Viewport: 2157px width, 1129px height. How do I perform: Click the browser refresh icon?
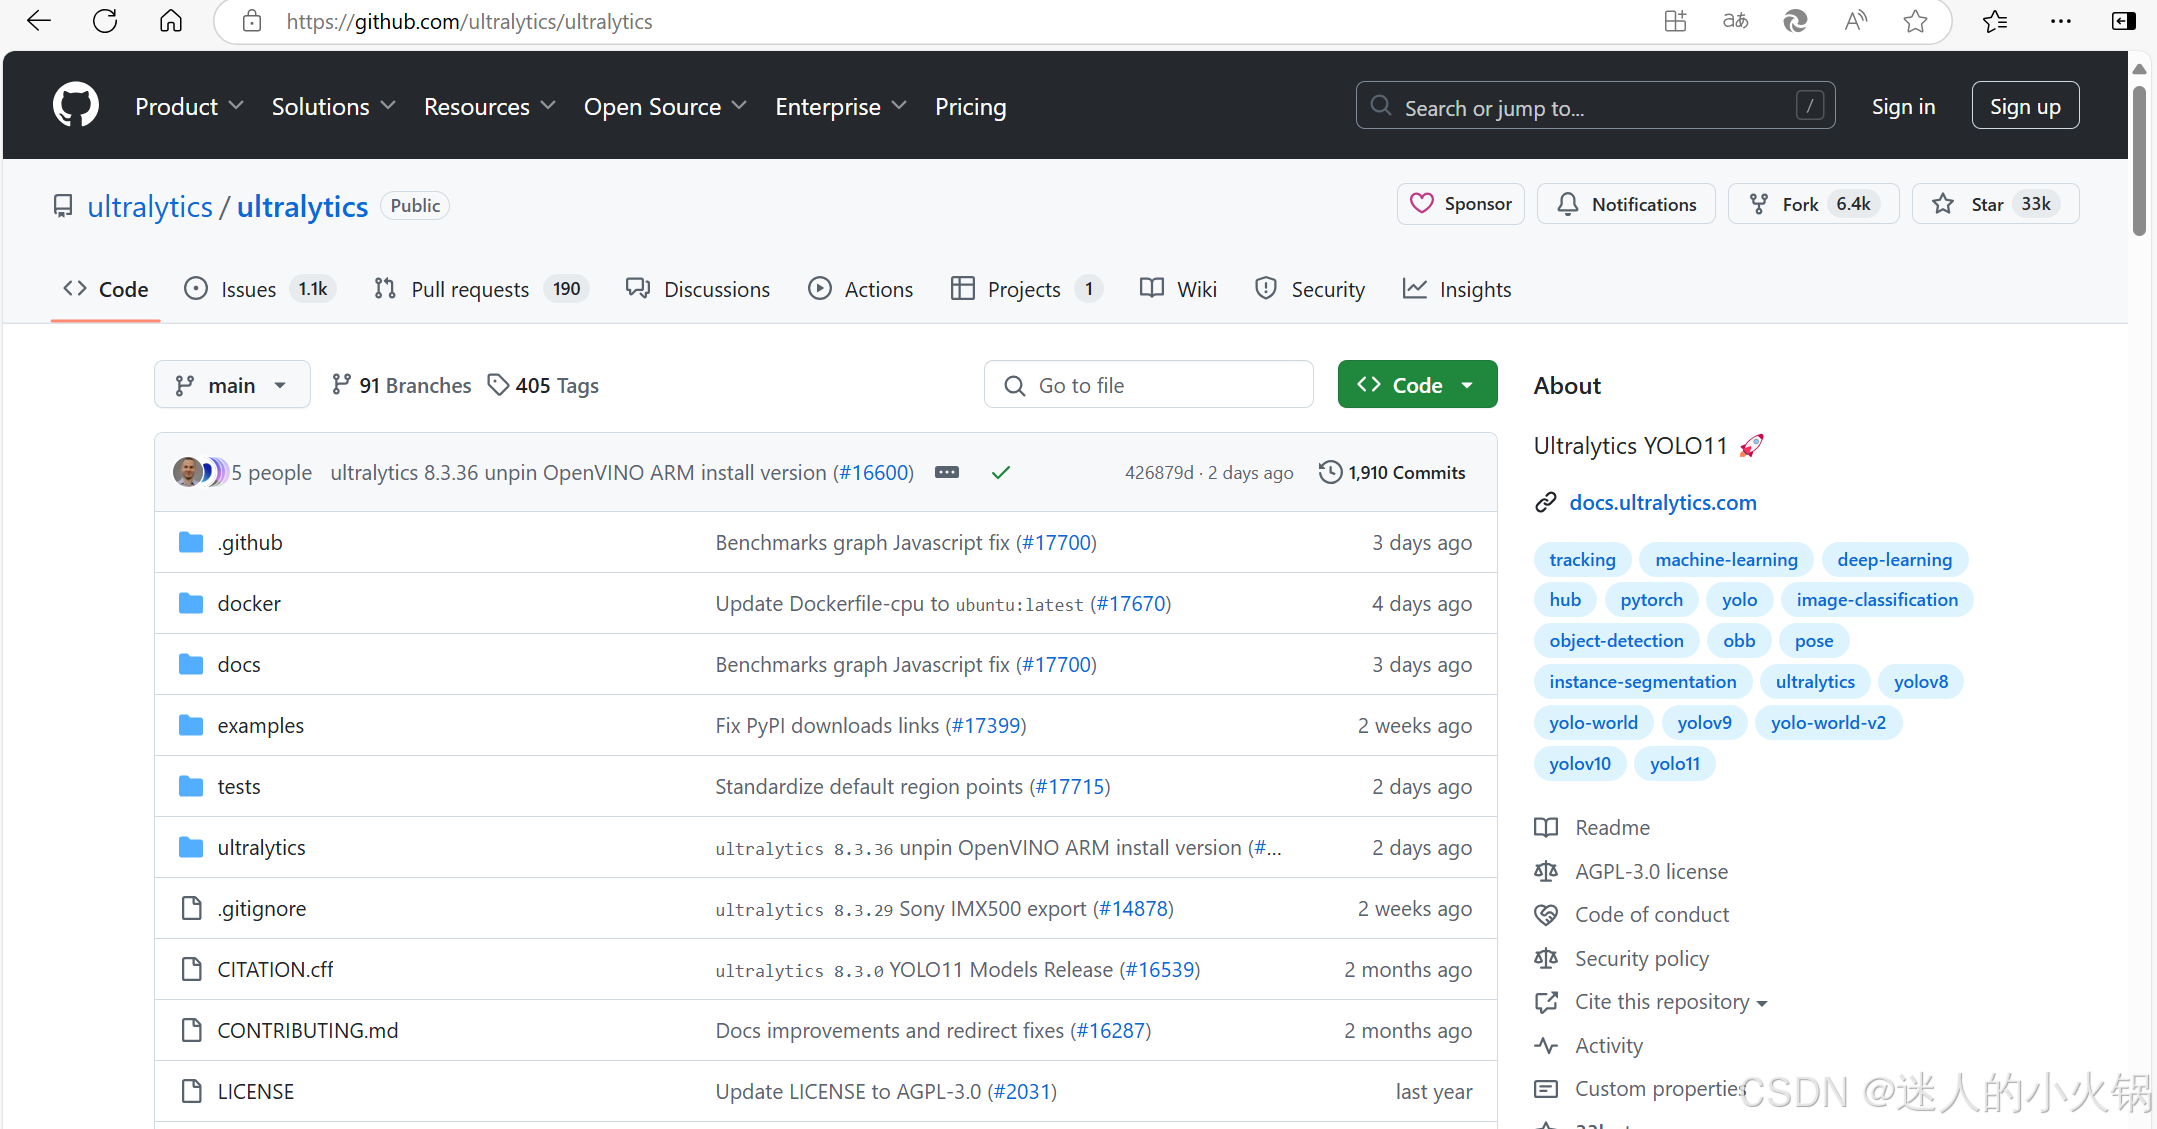pyautogui.click(x=105, y=21)
